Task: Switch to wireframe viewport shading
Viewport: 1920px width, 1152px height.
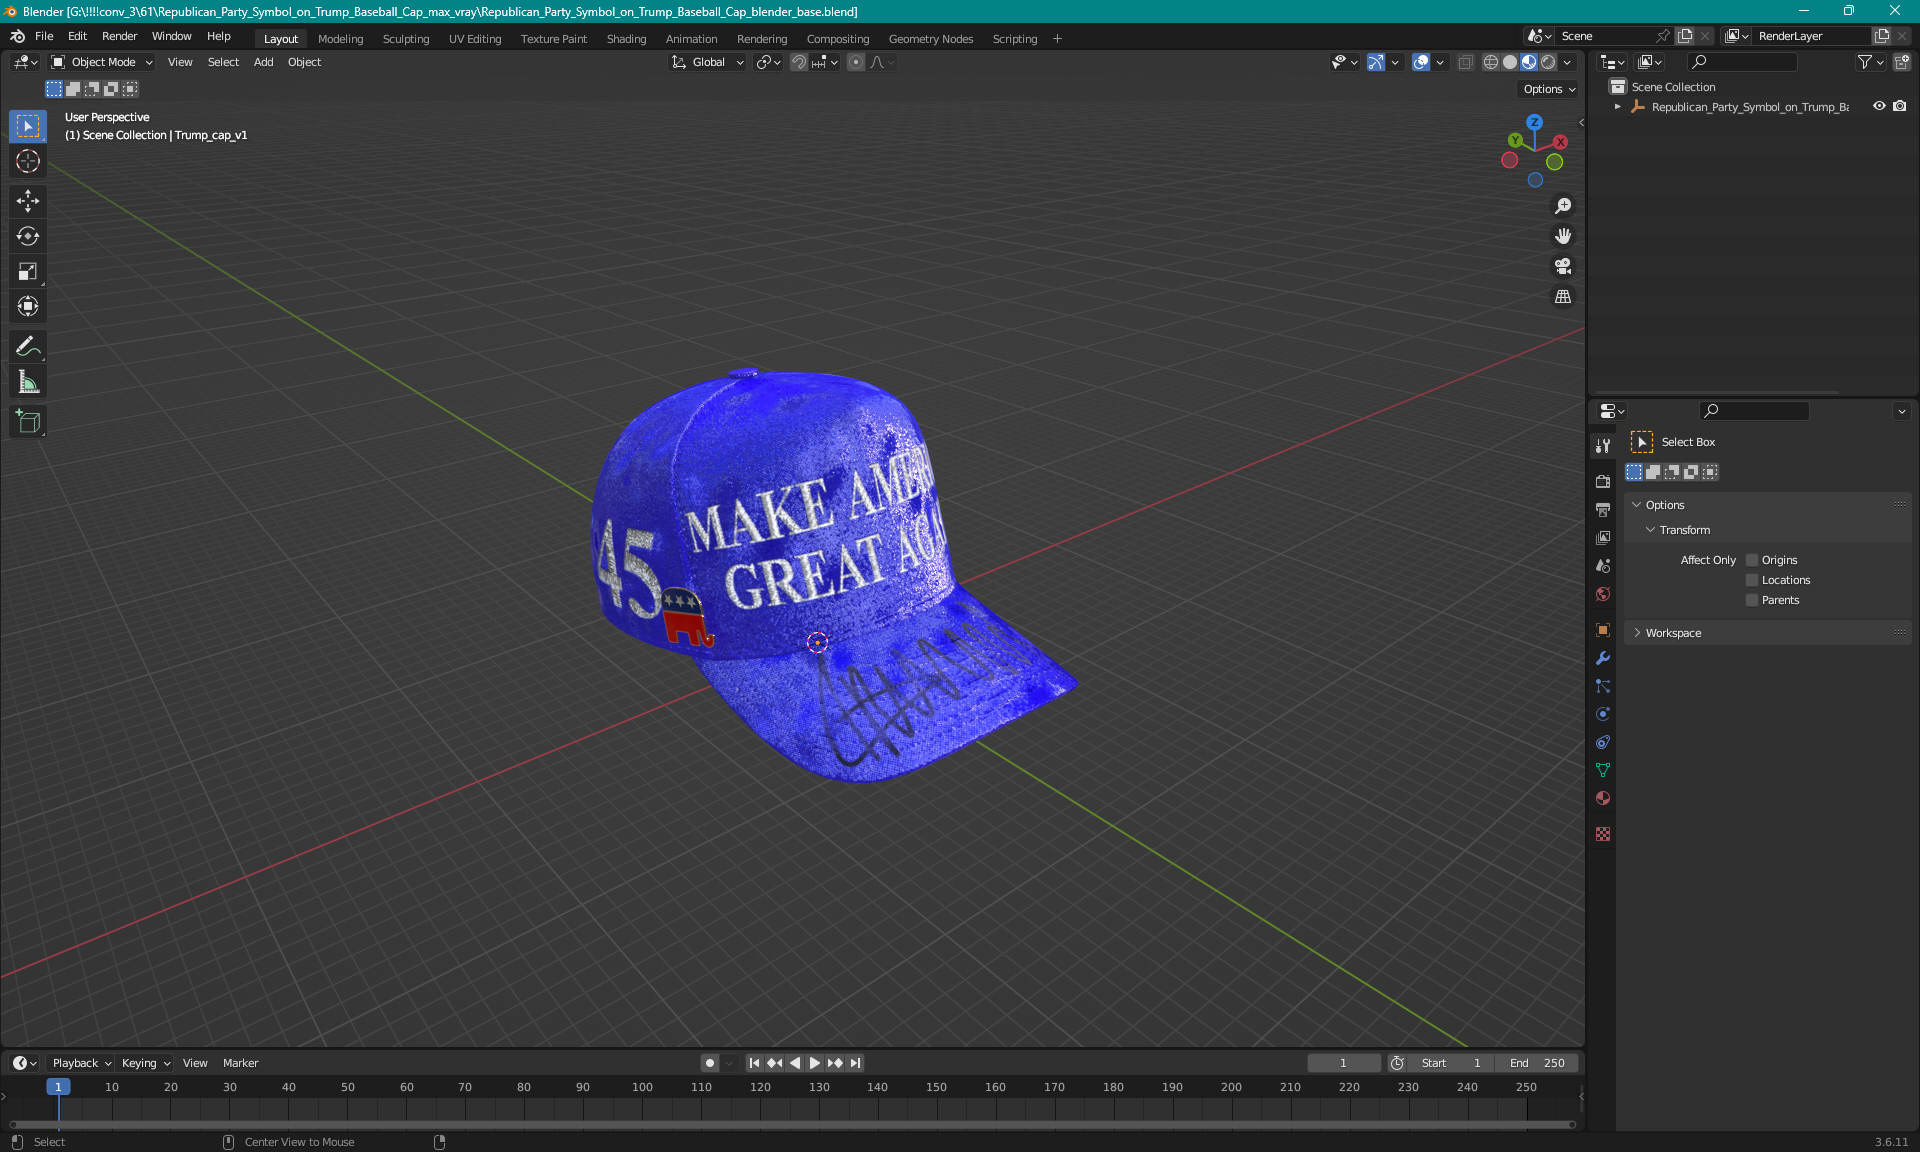Action: [1491, 62]
